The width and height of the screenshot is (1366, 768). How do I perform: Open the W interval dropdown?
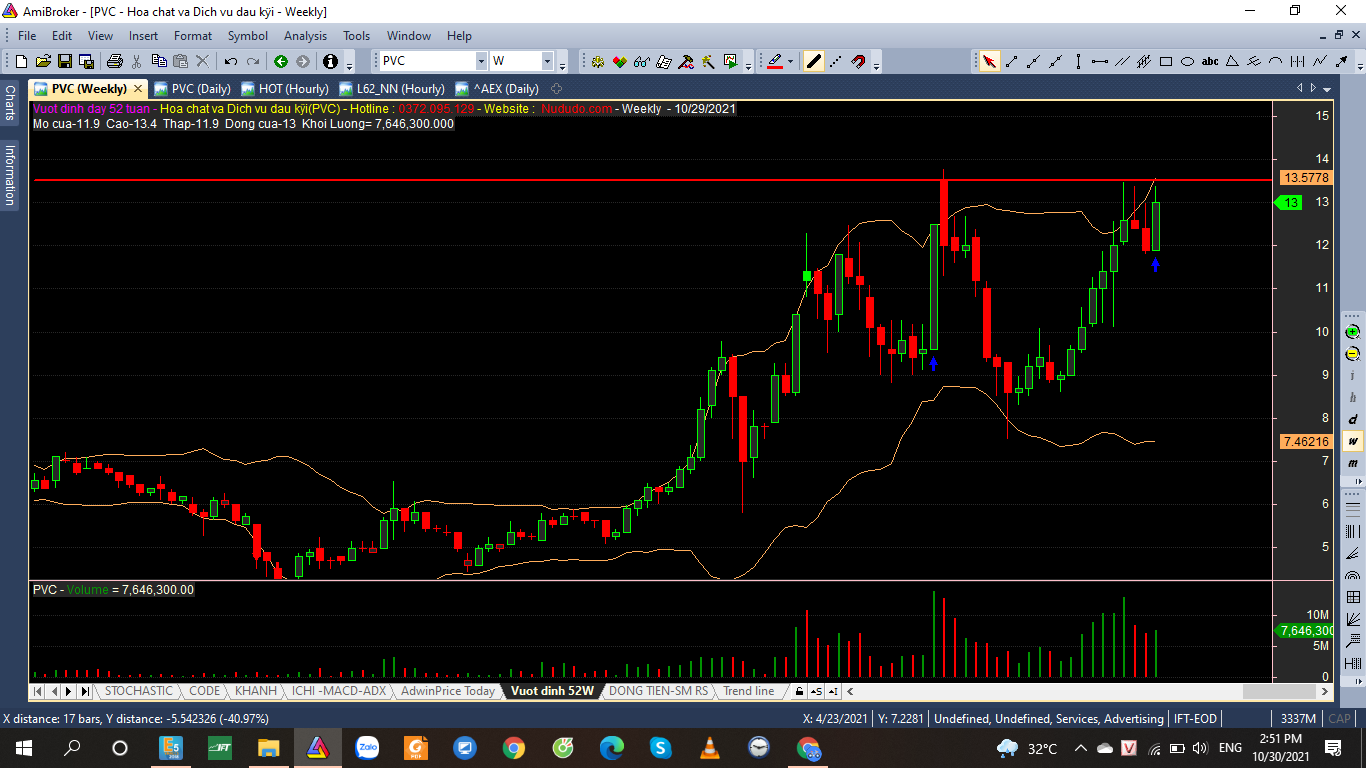pyautogui.click(x=547, y=61)
